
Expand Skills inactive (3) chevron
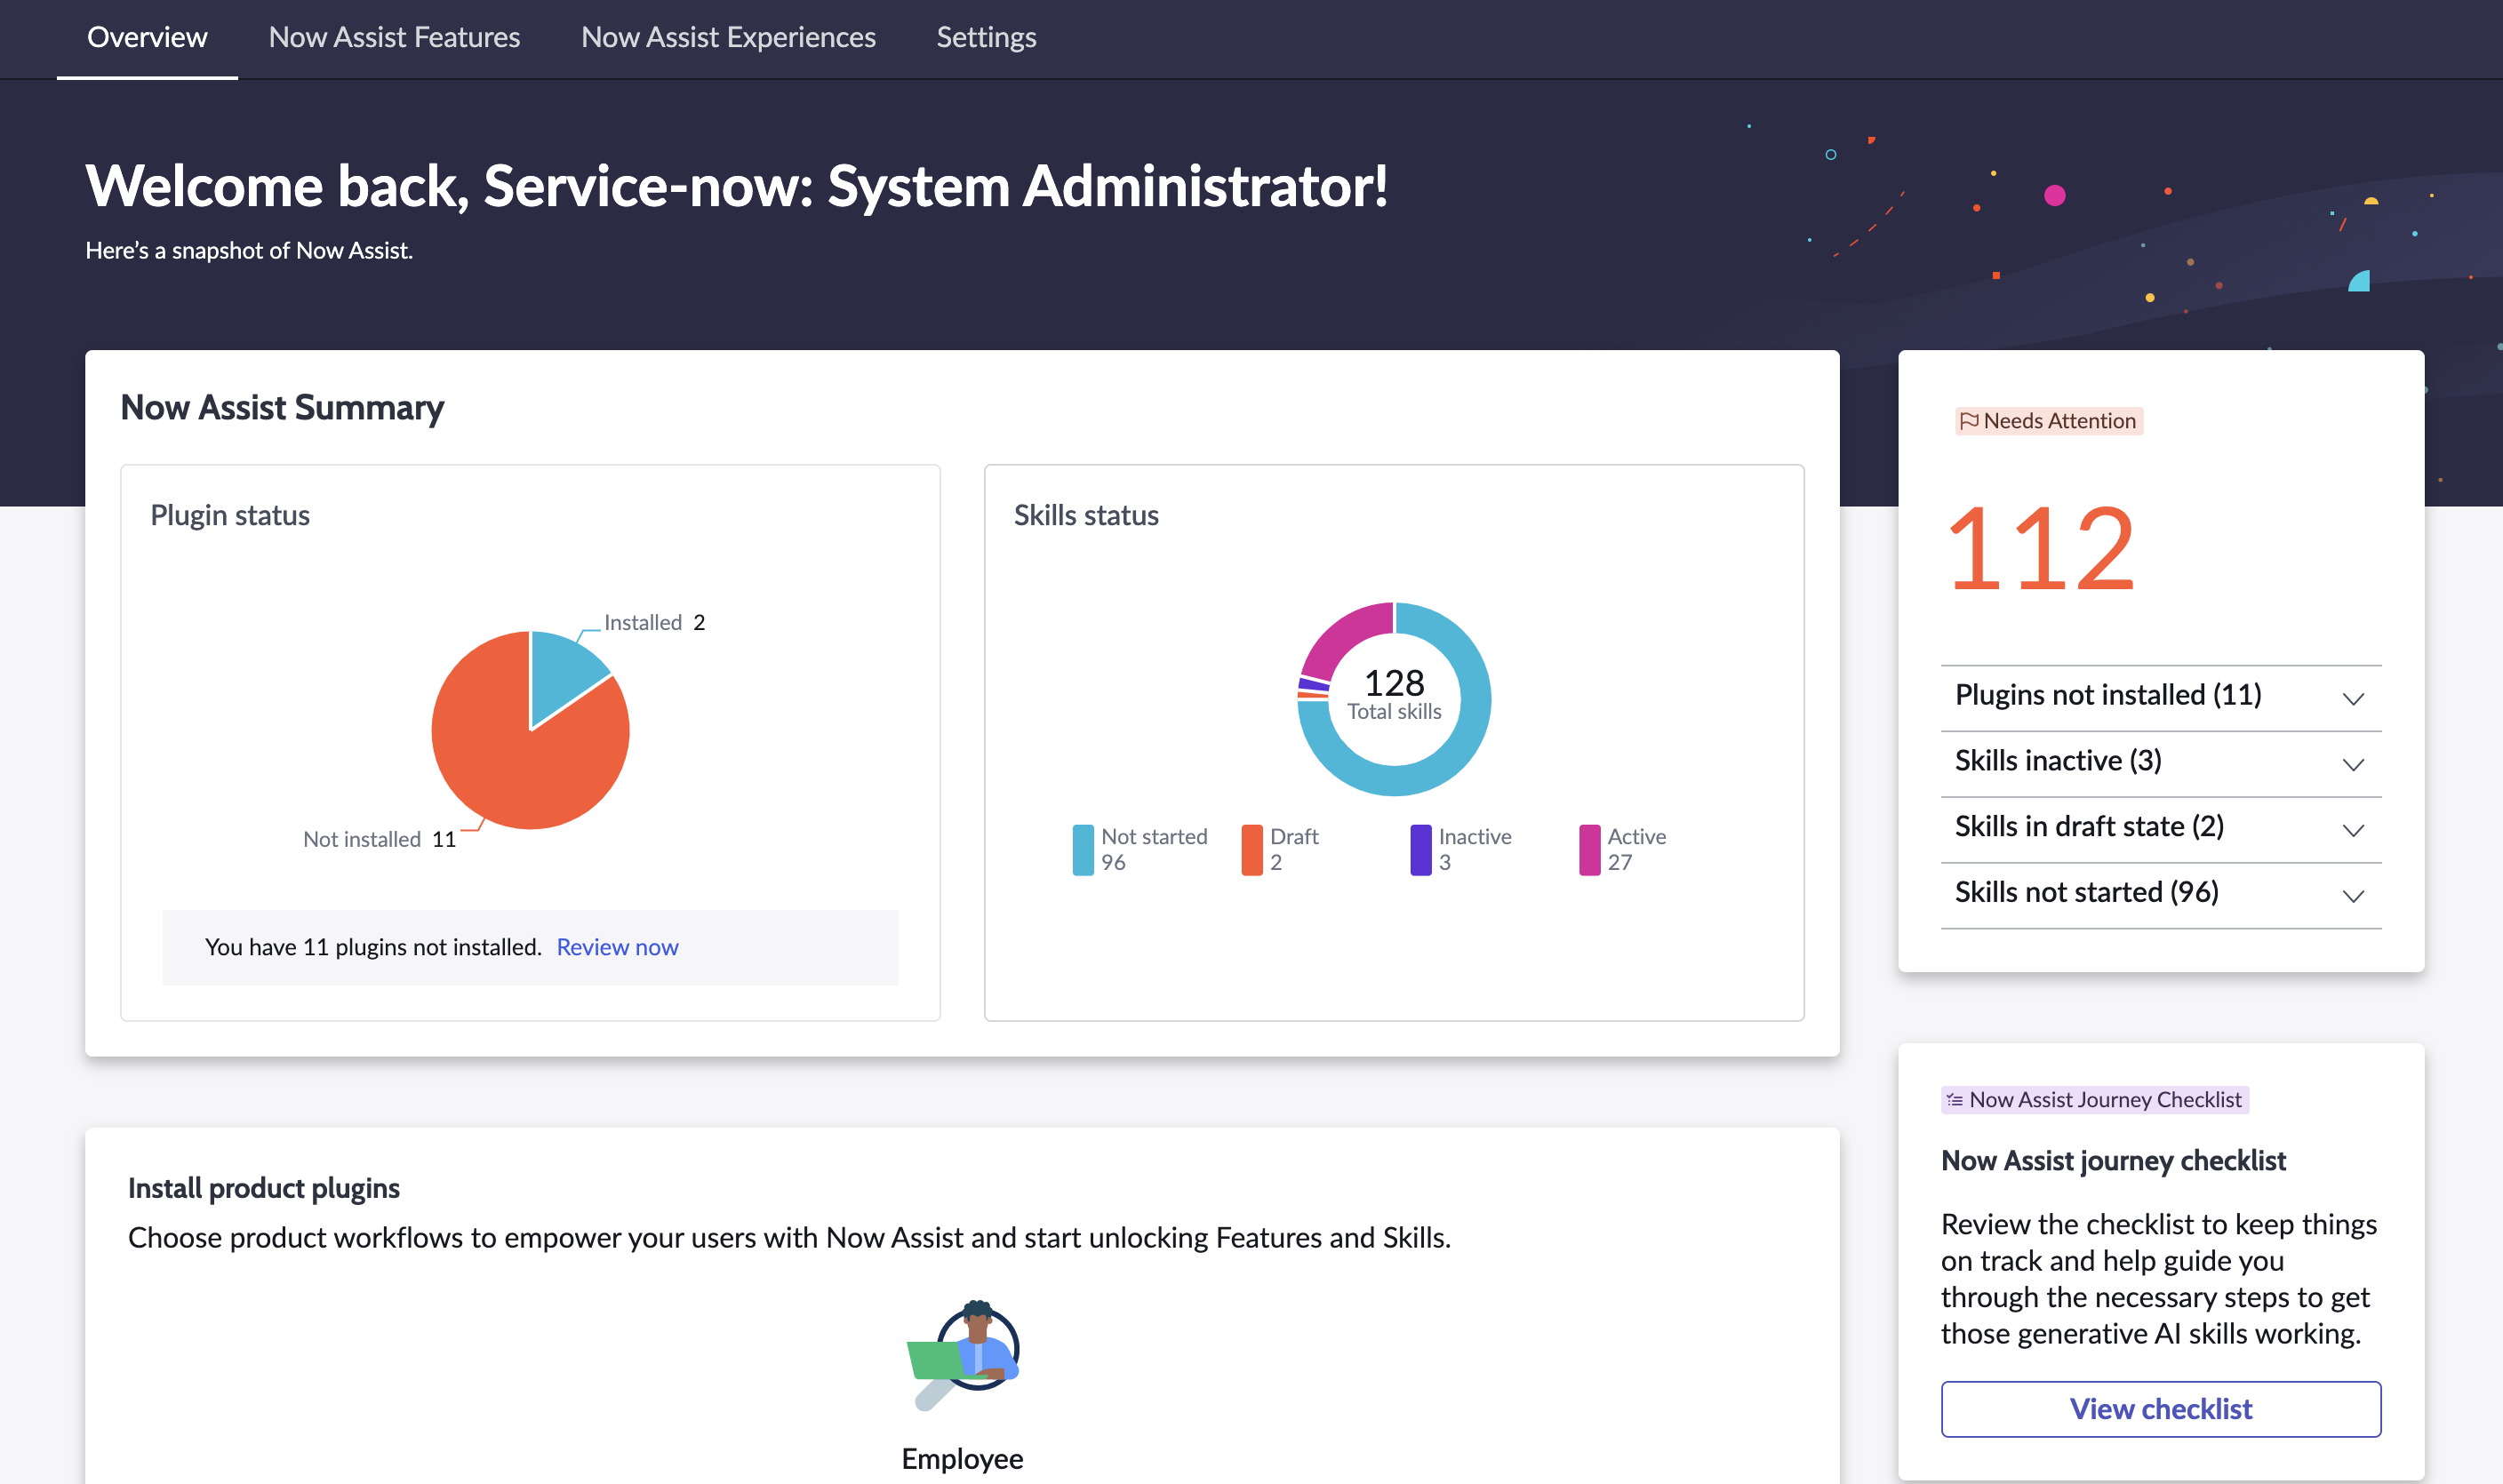click(2353, 765)
